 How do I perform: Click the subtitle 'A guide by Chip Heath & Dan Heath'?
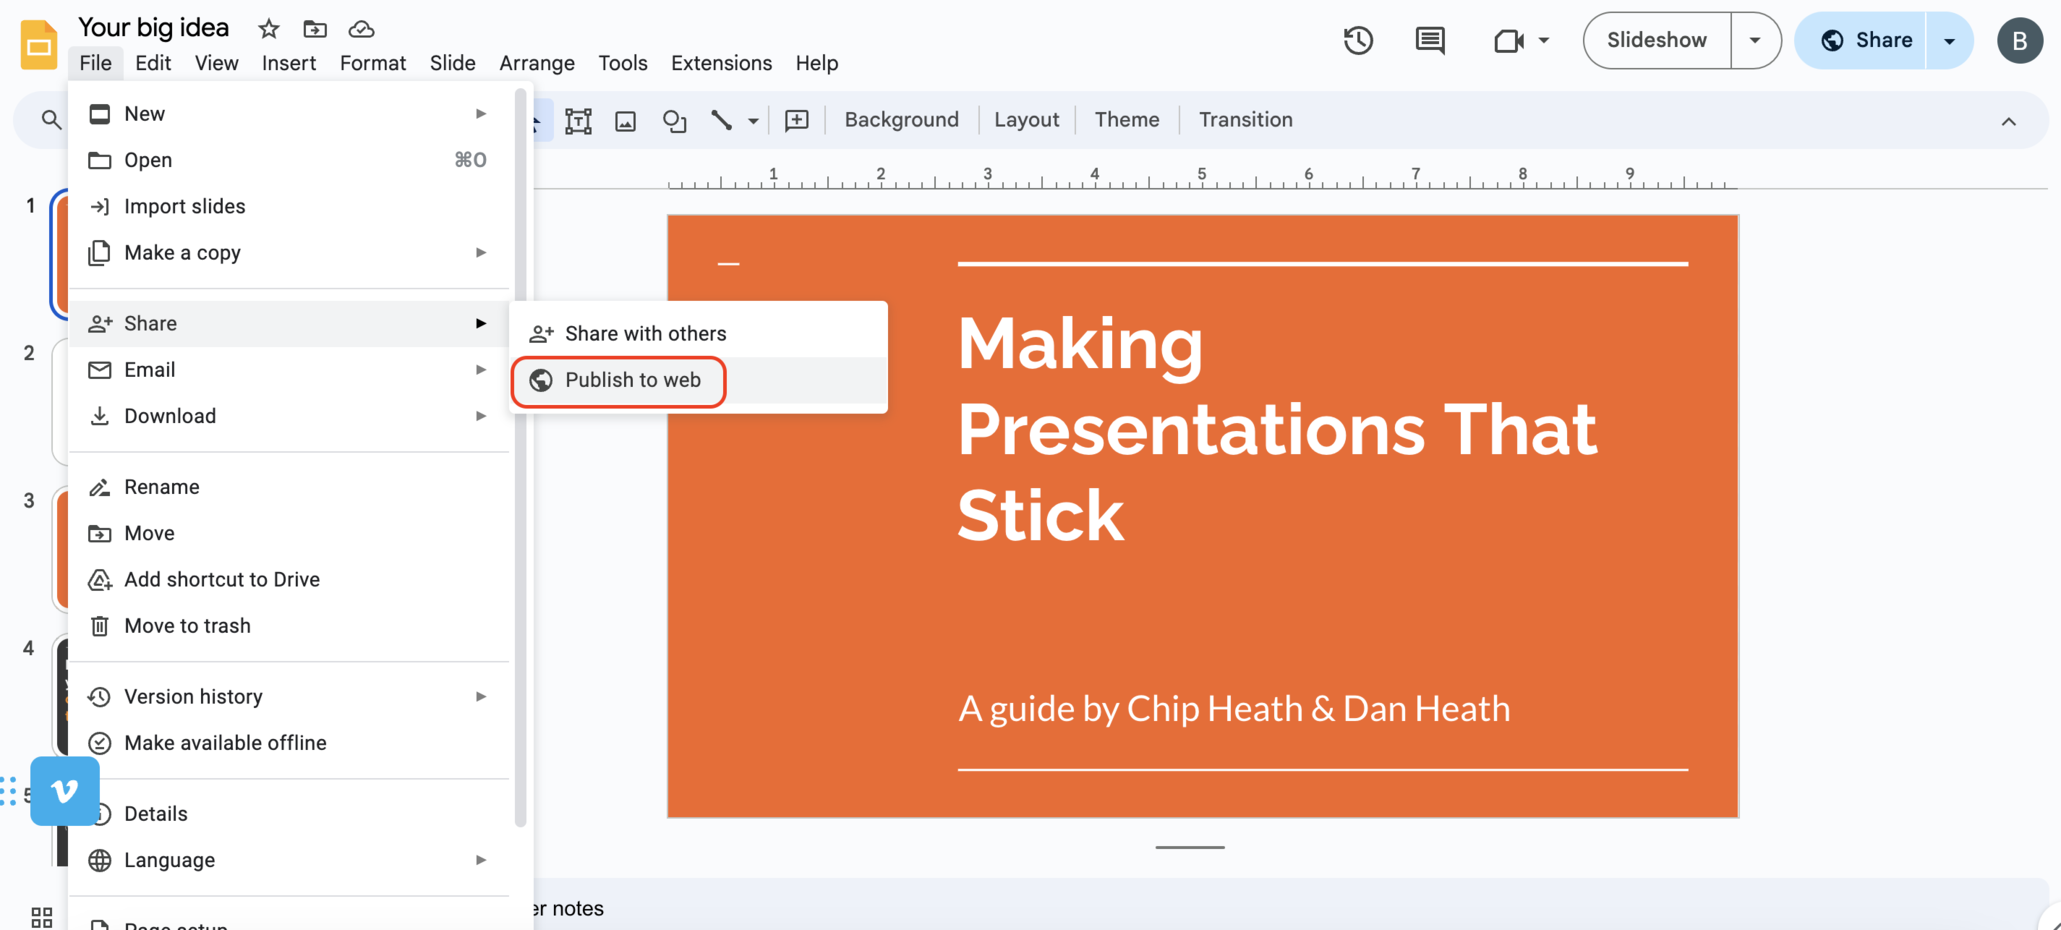1234,709
